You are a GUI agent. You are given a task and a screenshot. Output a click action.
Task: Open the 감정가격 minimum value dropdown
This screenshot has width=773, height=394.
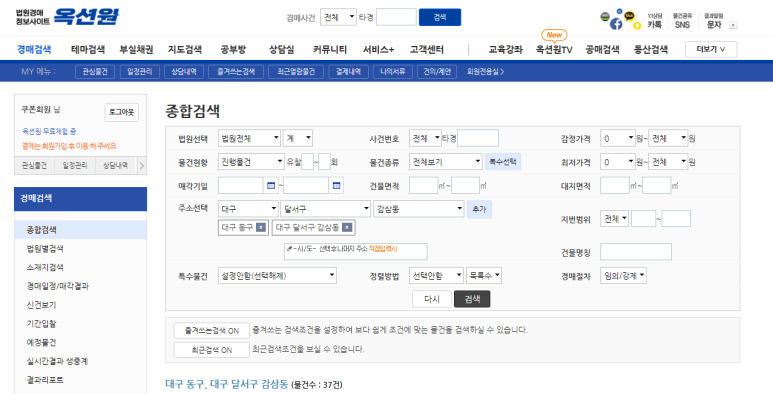click(618, 139)
